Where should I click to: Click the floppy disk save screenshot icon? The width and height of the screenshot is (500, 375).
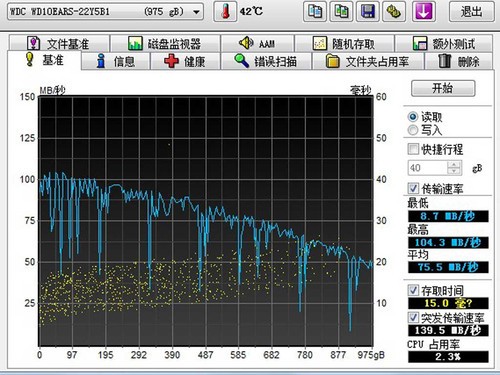point(368,12)
